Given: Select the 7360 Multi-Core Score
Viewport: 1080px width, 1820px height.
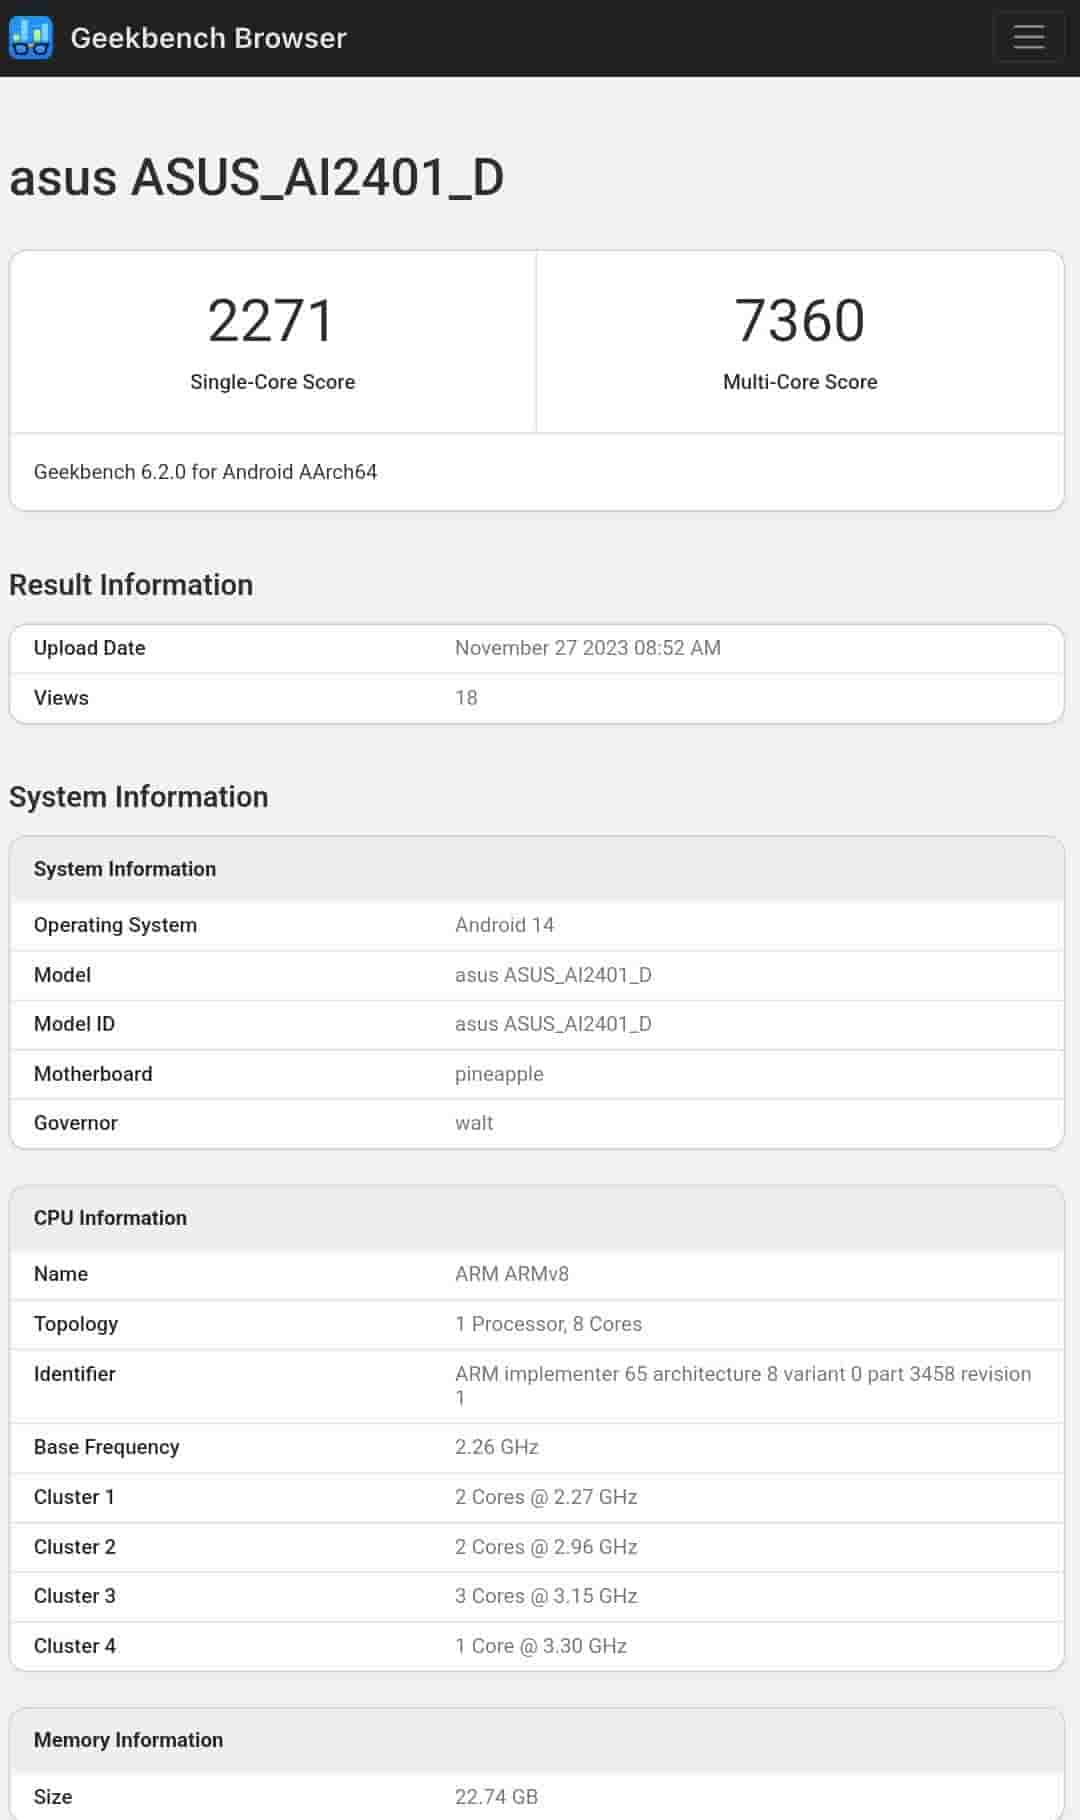Looking at the screenshot, I should click(x=800, y=321).
